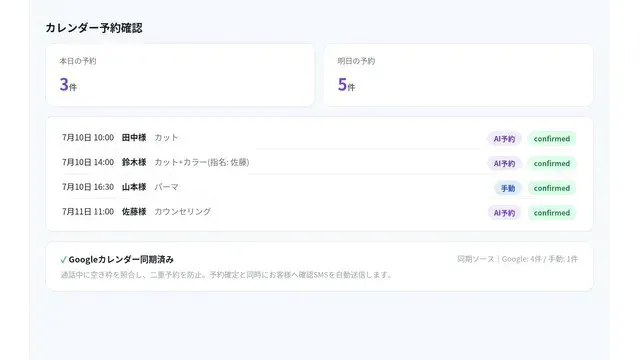Click the 本日の予約 card showing 3件
This screenshot has height=360, width=640.
coord(180,75)
